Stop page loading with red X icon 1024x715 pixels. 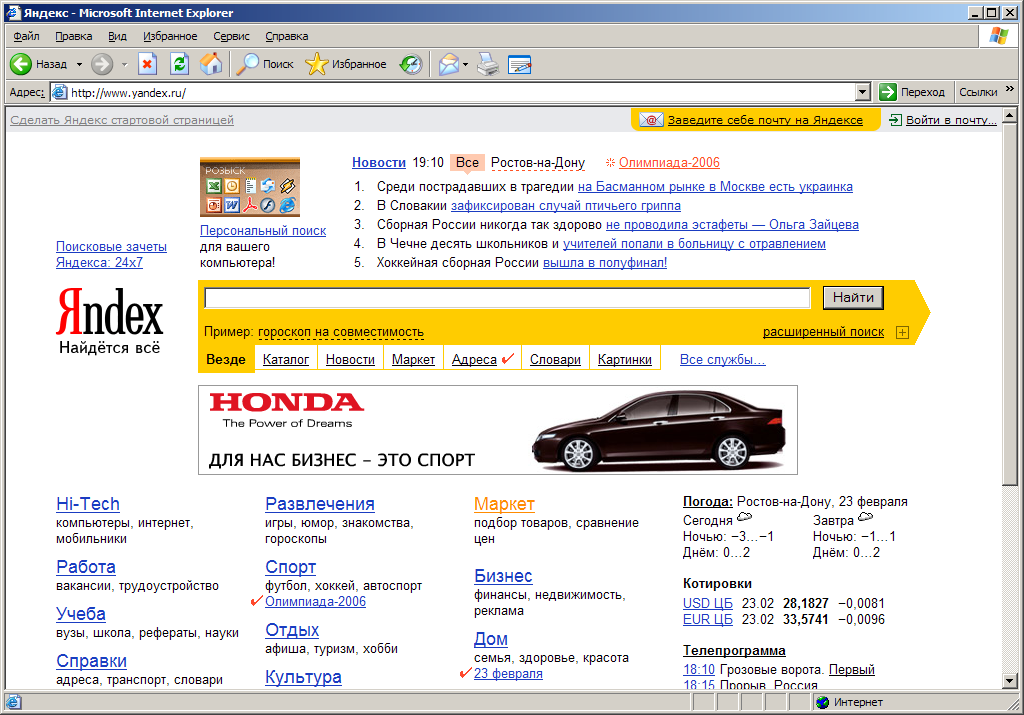click(x=148, y=64)
